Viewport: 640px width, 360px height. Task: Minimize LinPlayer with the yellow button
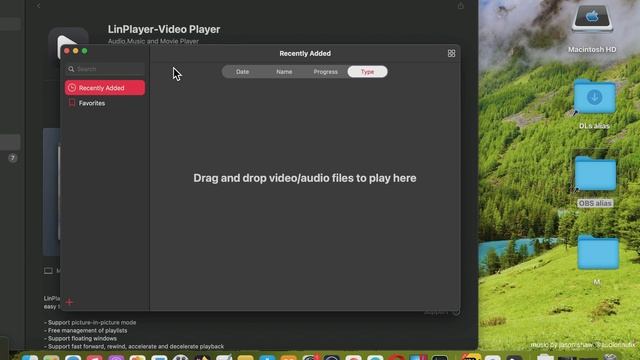click(x=76, y=51)
